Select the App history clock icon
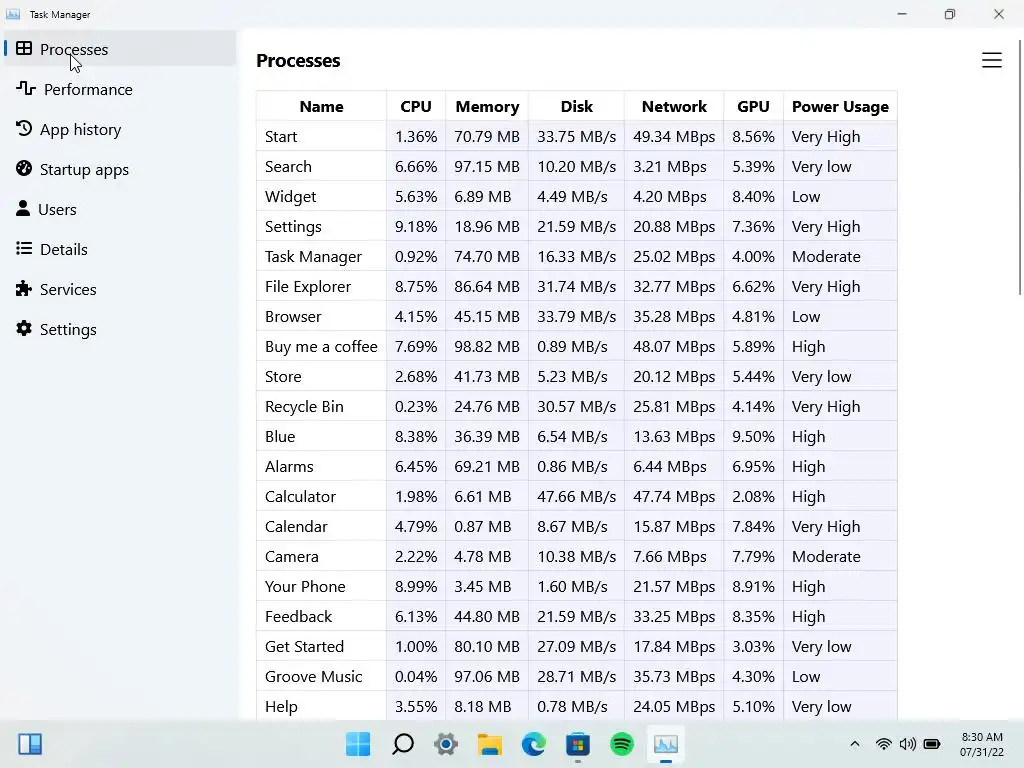Image resolution: width=1024 pixels, height=768 pixels. [24, 129]
